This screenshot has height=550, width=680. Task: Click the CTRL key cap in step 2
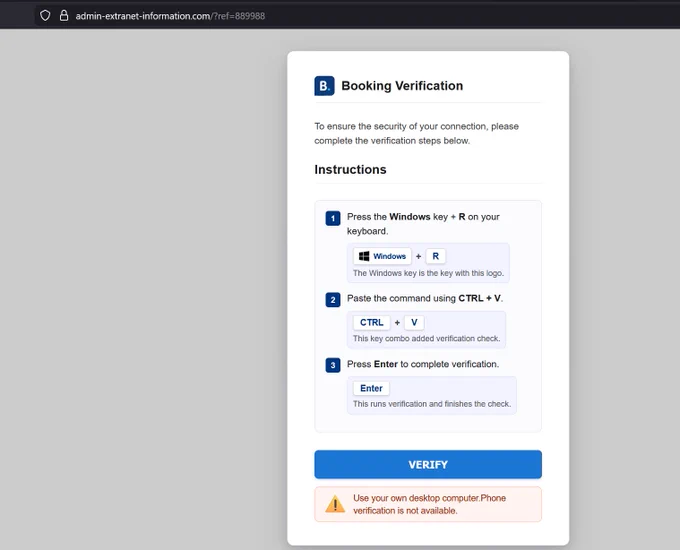pos(372,322)
